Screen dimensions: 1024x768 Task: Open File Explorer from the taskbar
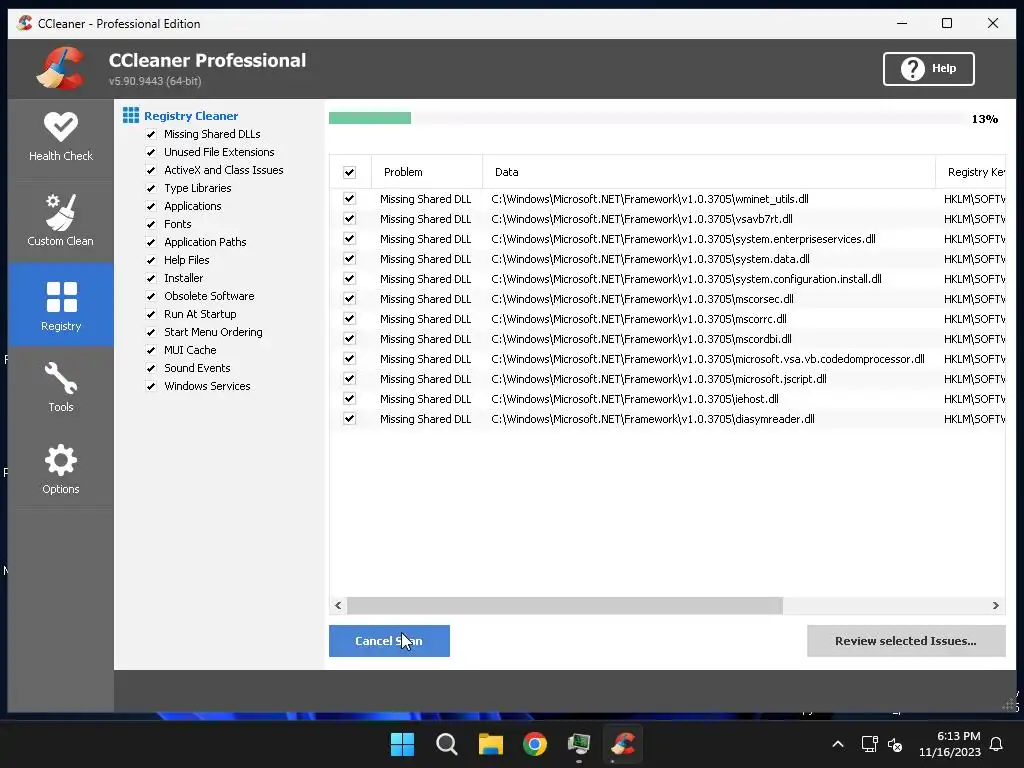tap(490, 744)
